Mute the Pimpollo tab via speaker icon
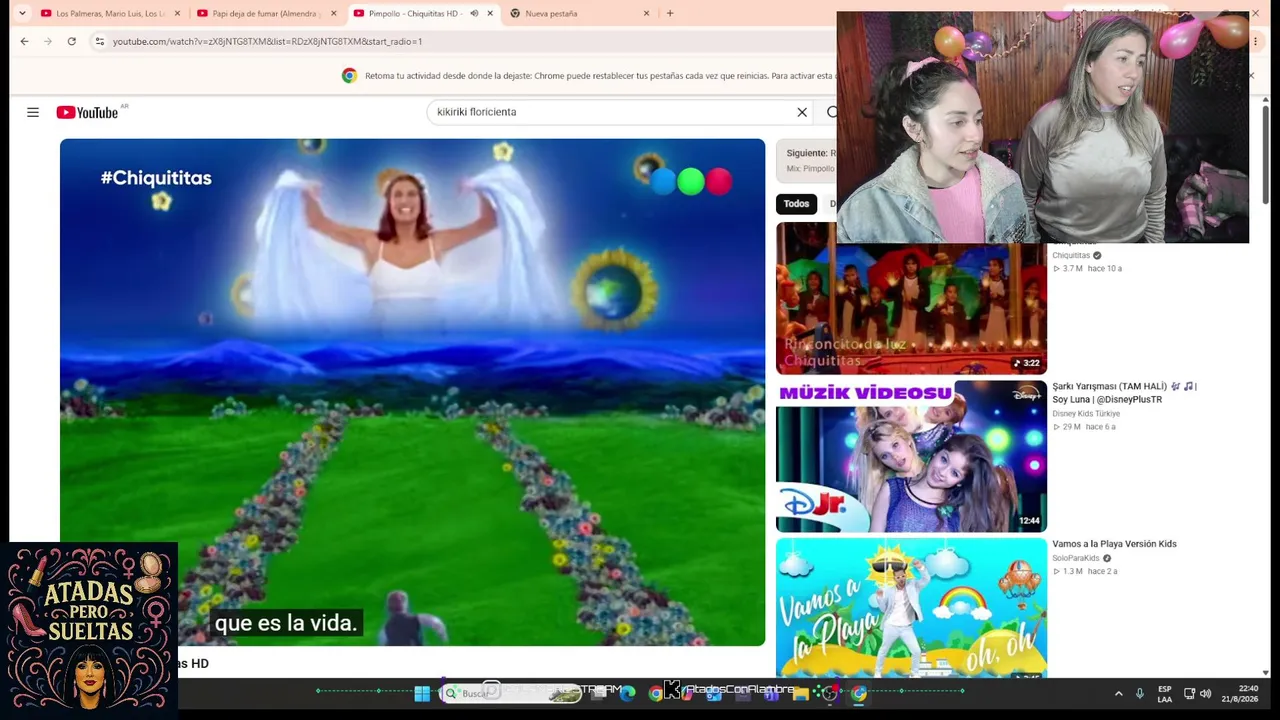1280x720 pixels. click(x=474, y=13)
